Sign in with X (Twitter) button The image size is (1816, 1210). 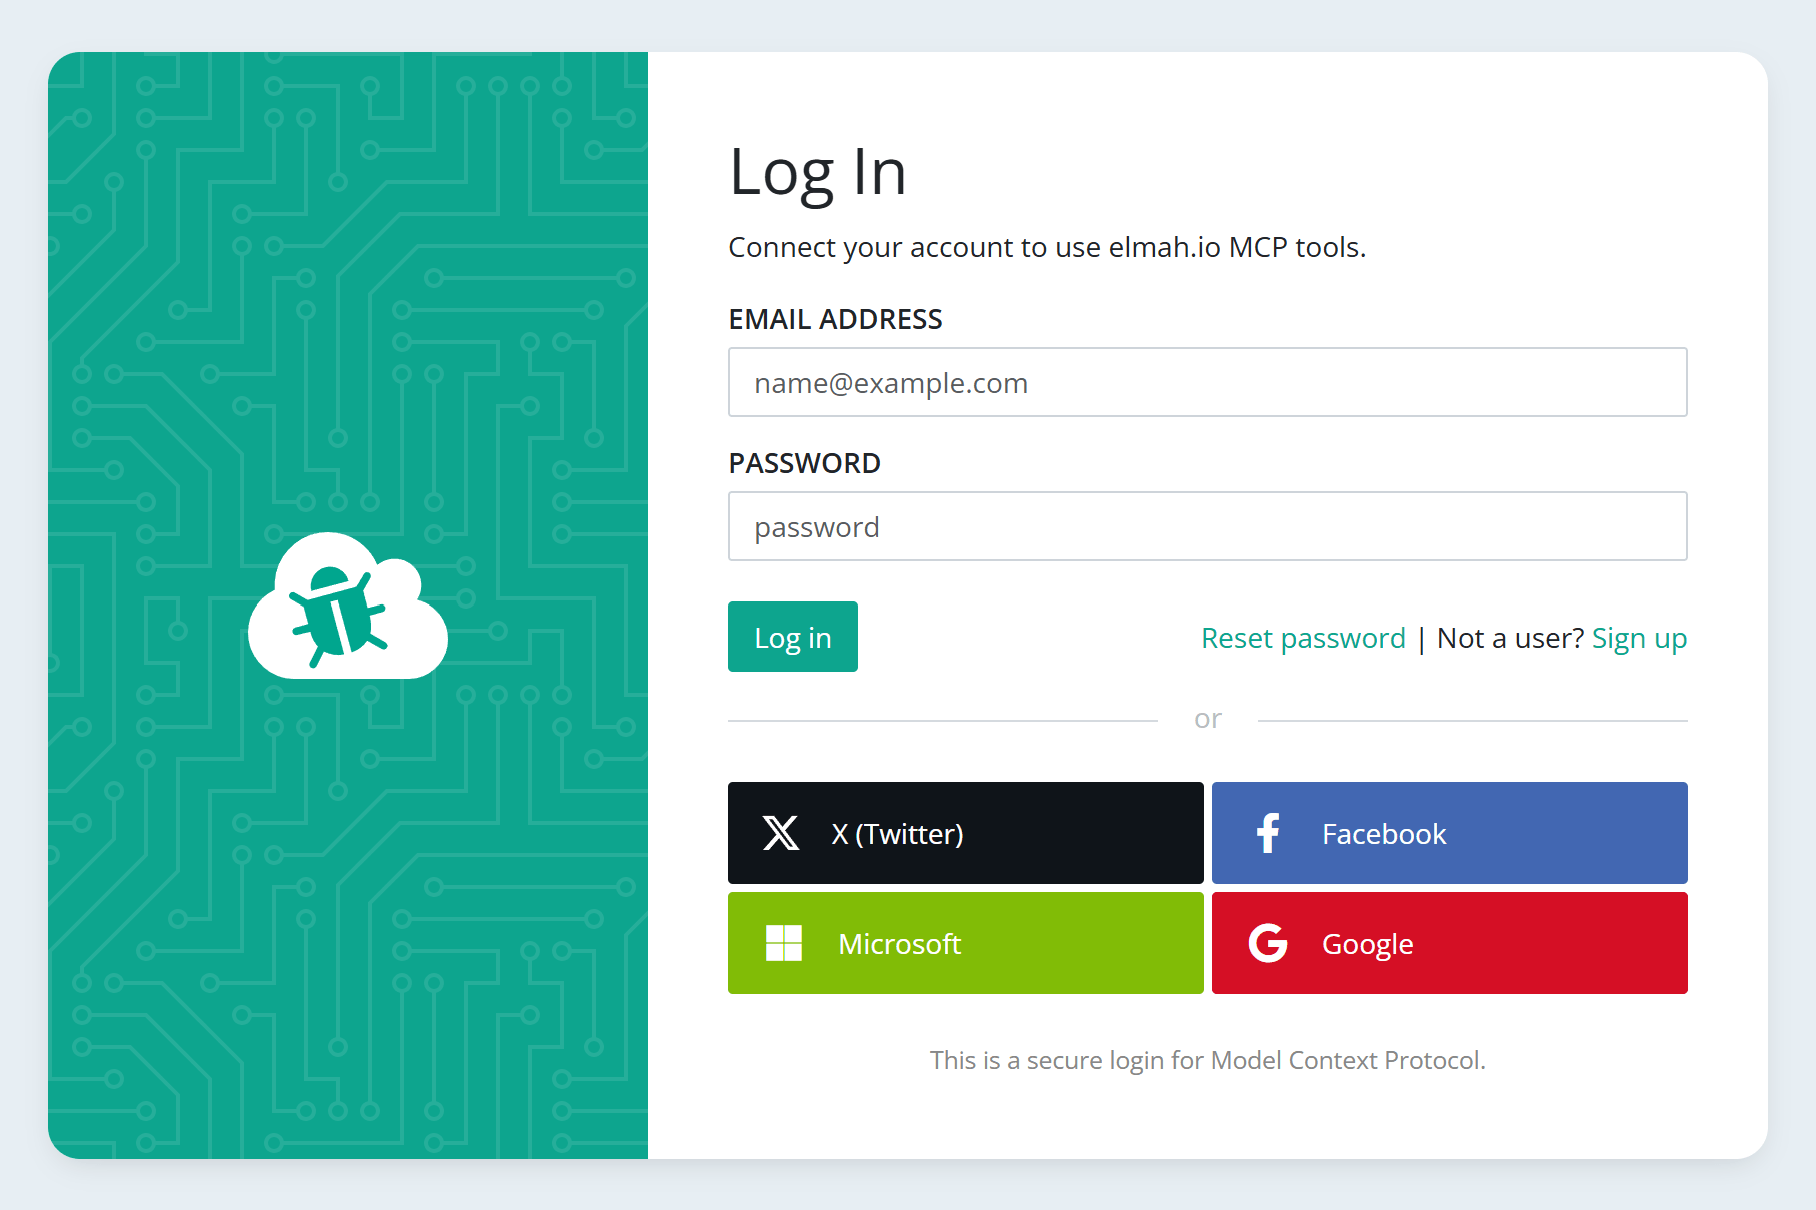click(x=965, y=833)
